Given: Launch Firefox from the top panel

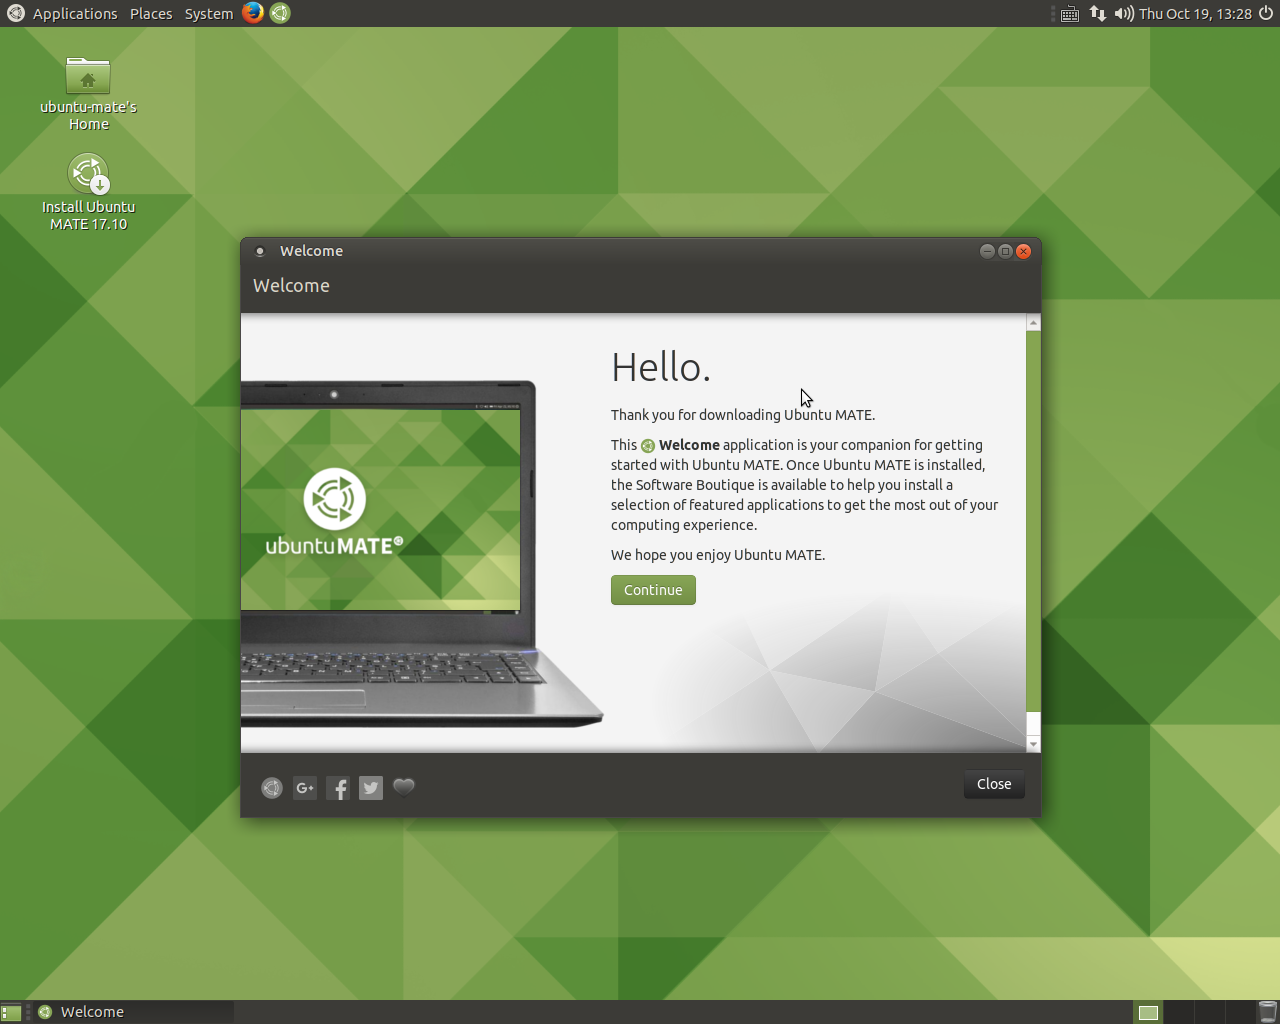Looking at the screenshot, I should pyautogui.click(x=253, y=13).
